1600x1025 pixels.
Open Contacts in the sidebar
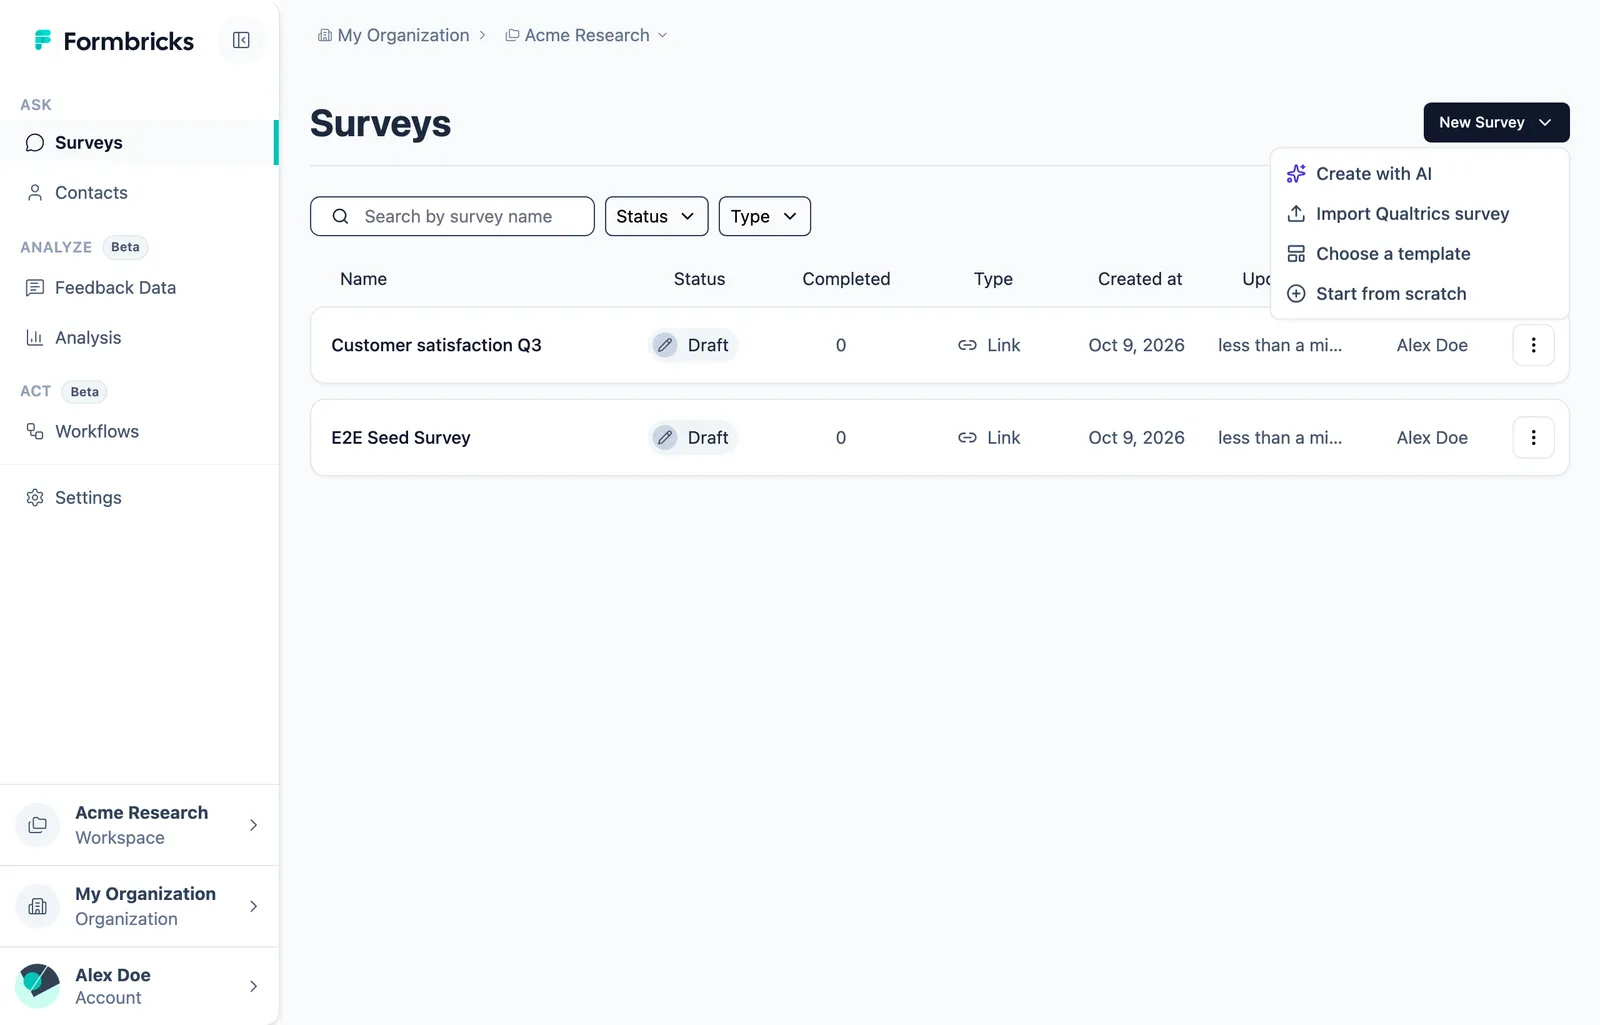pyautogui.click(x=138, y=193)
